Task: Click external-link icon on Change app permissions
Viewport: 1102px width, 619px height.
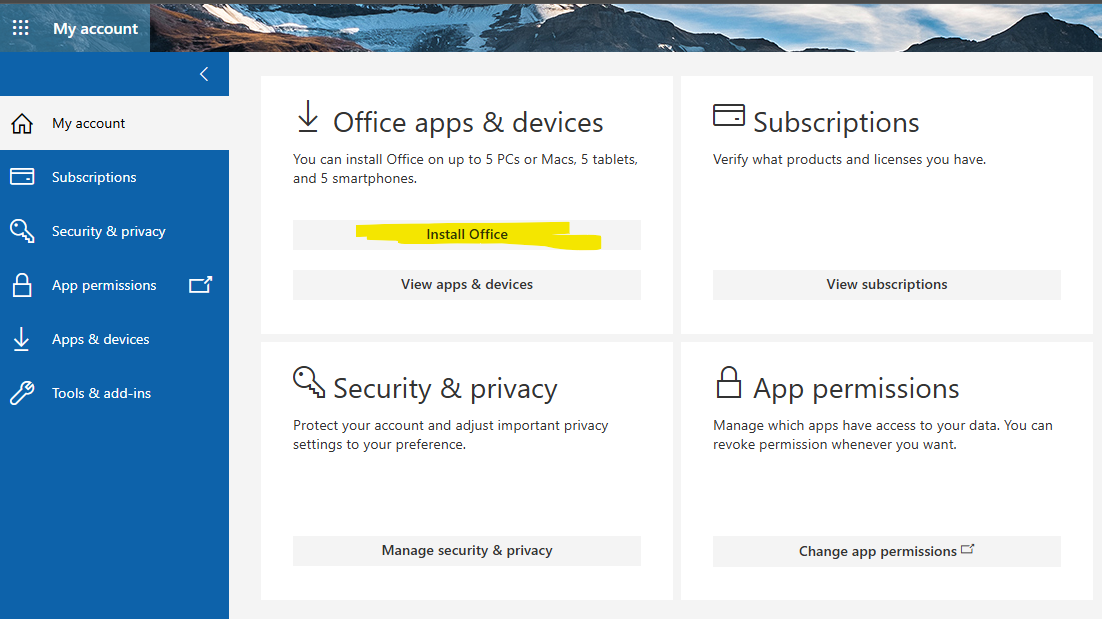Action: (x=968, y=549)
